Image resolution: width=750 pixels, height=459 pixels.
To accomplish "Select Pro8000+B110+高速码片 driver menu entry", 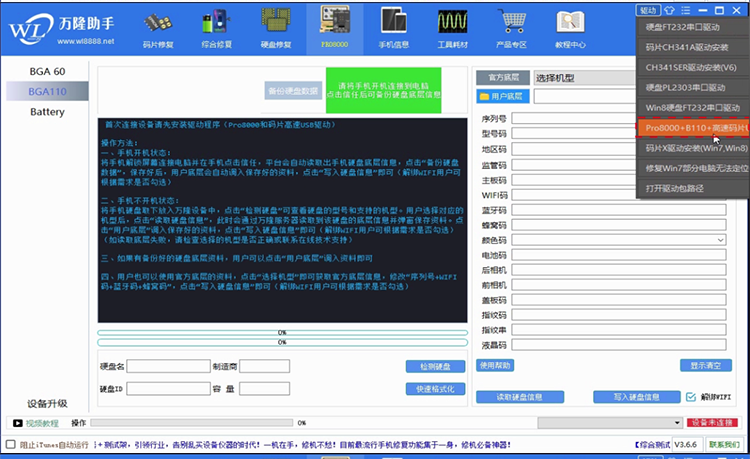I will (693, 128).
